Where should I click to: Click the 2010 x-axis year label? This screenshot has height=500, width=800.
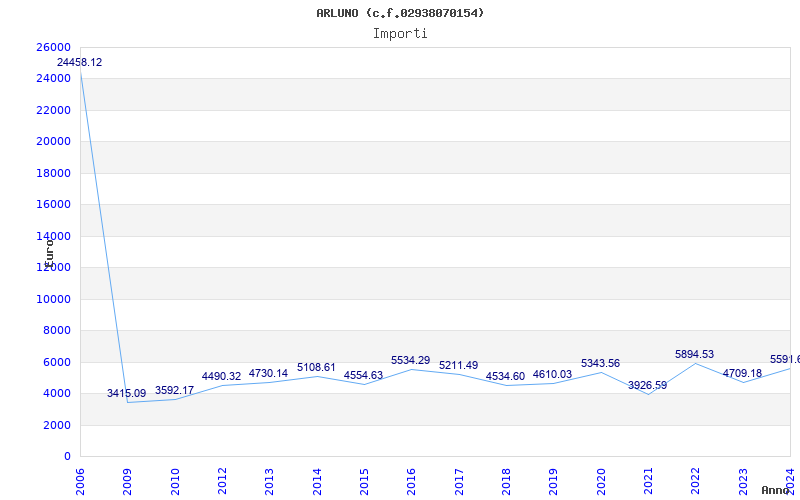[x=175, y=482]
